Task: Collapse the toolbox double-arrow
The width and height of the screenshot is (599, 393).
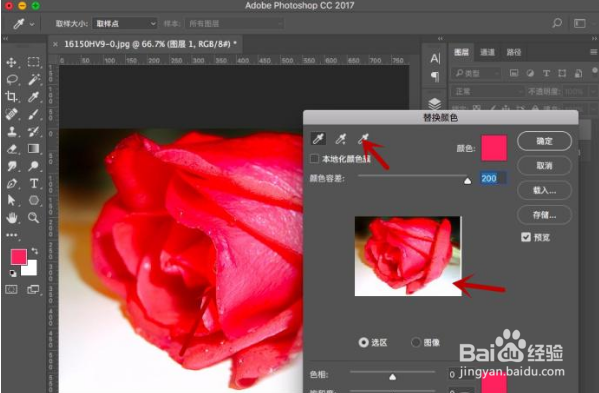Action: (x=5, y=39)
